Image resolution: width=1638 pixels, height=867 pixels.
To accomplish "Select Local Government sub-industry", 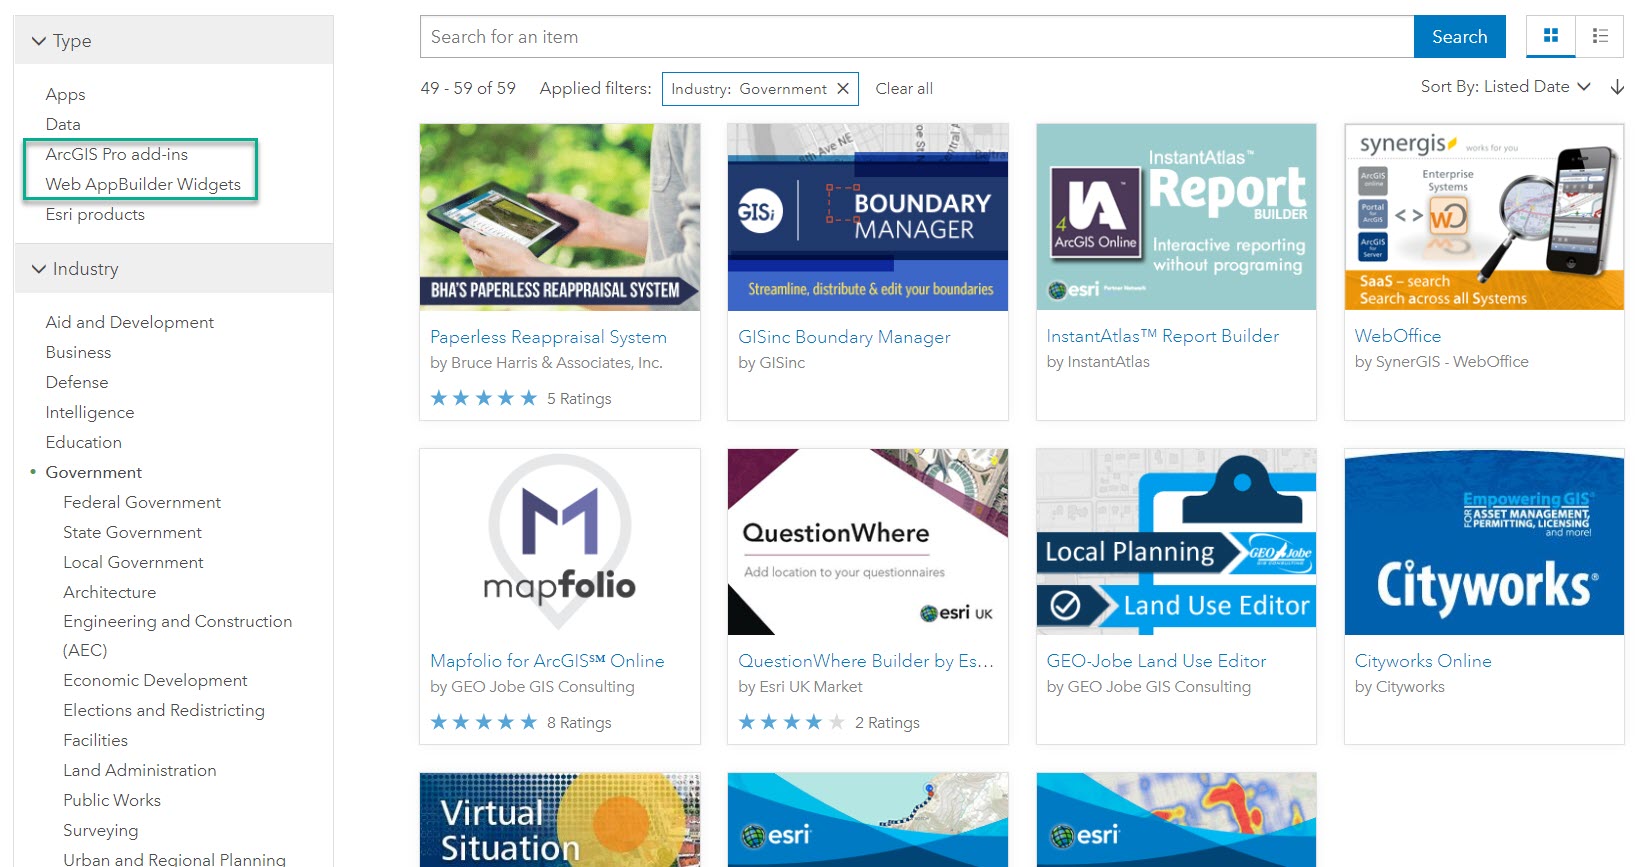I will [133, 562].
